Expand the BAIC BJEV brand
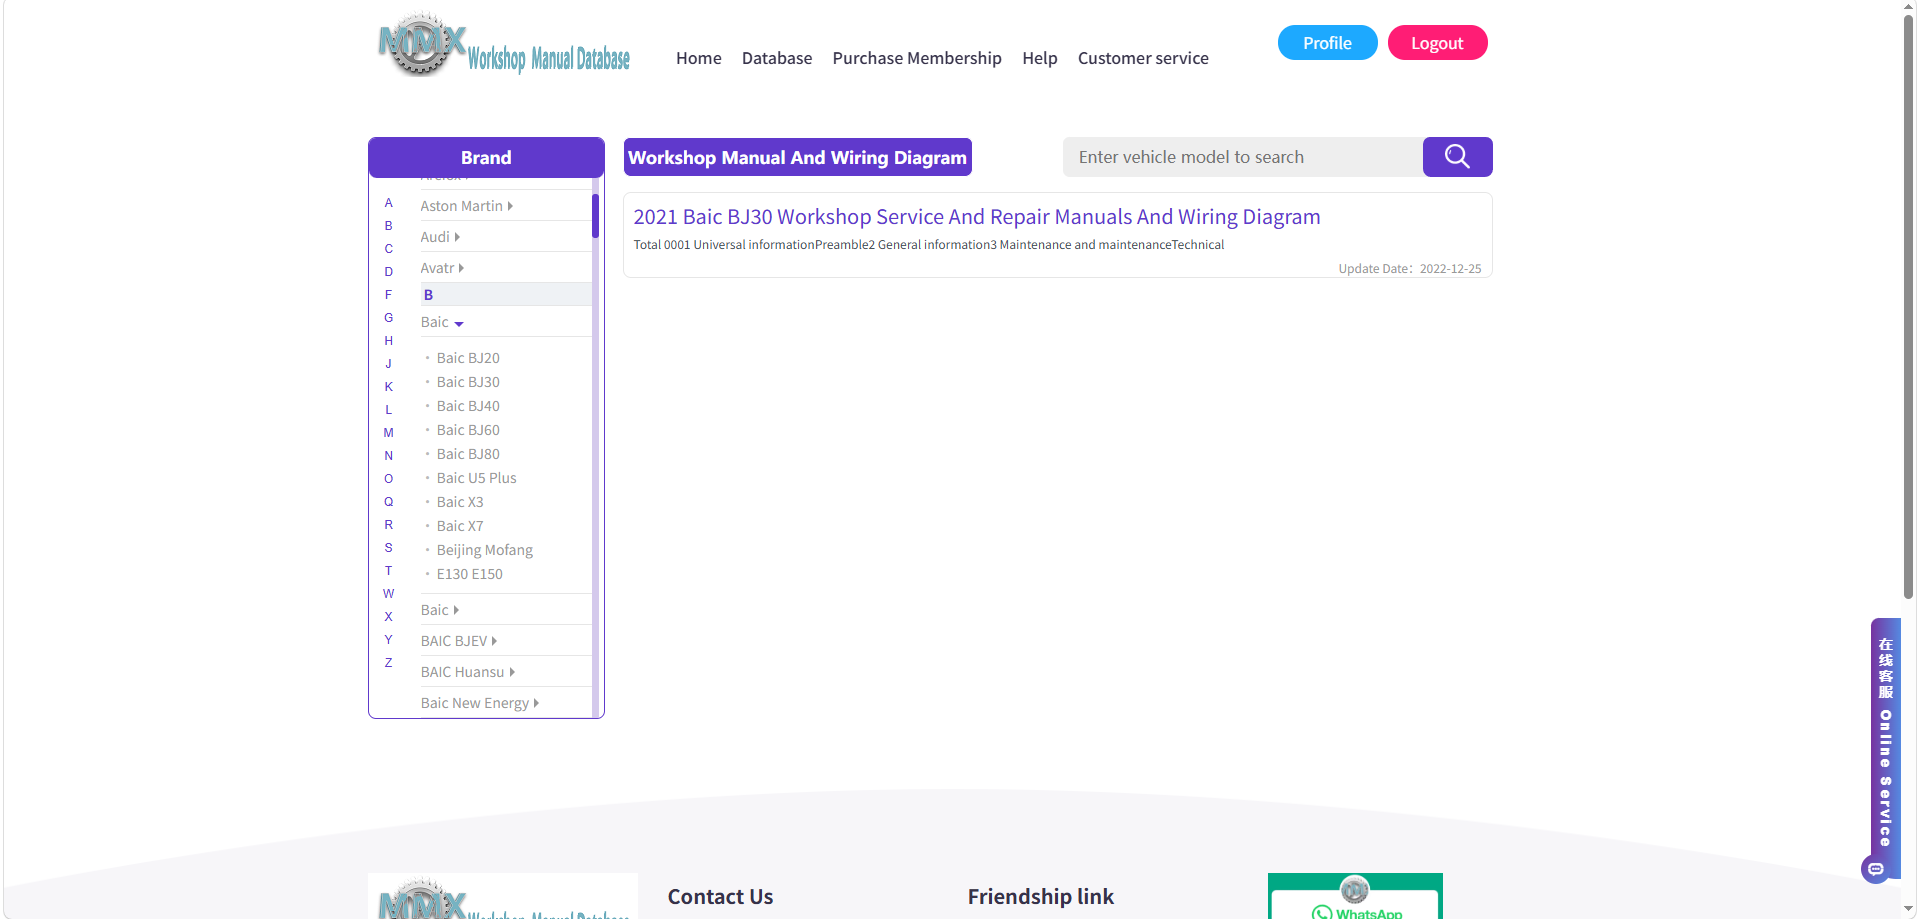Screen dimensions: 1917x919 coord(458,641)
